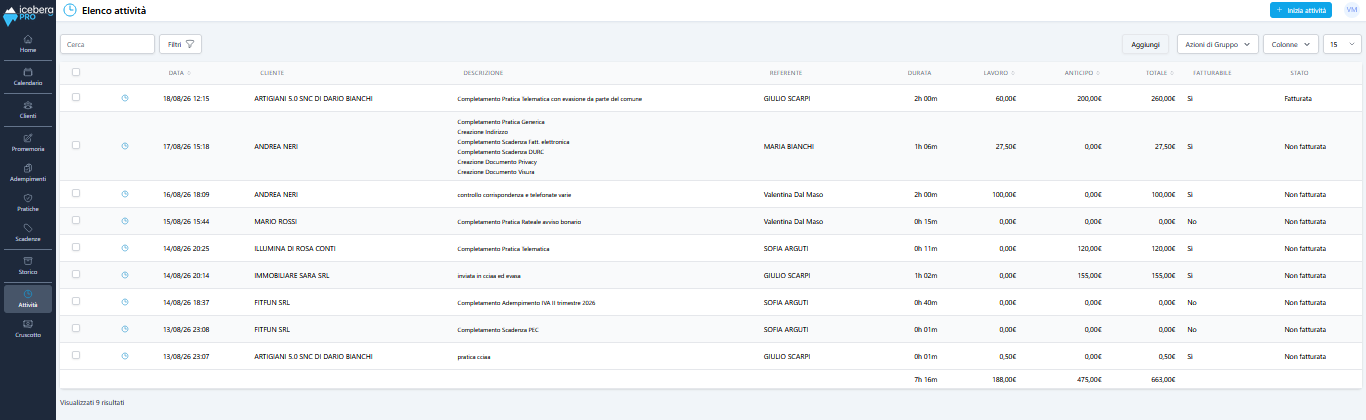Click clock icon for ILLUMINA DI ROSA CONTI row
Image resolution: width=1366 pixels, height=420 pixels.
(x=125, y=248)
